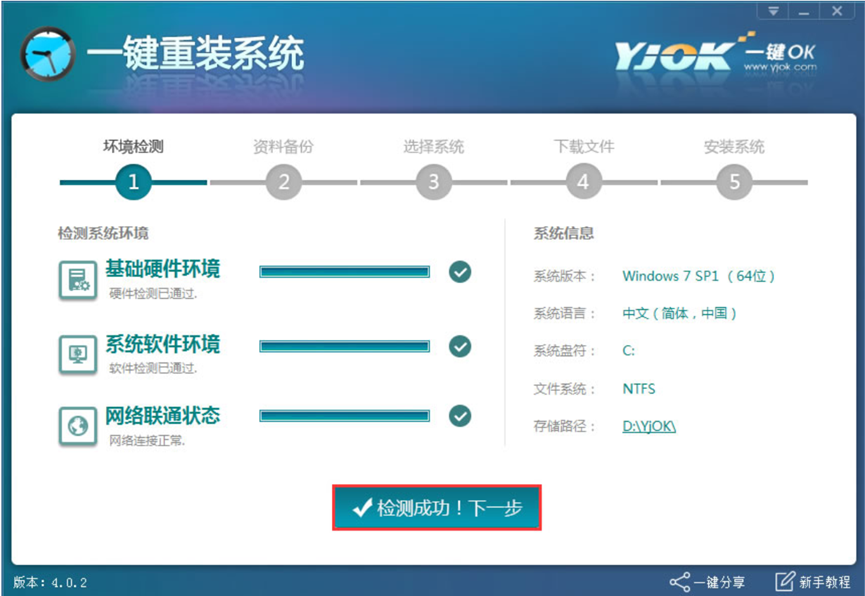Viewport: 865px width, 596px height.
Task: Click the NTFS file system value
Action: (639, 389)
